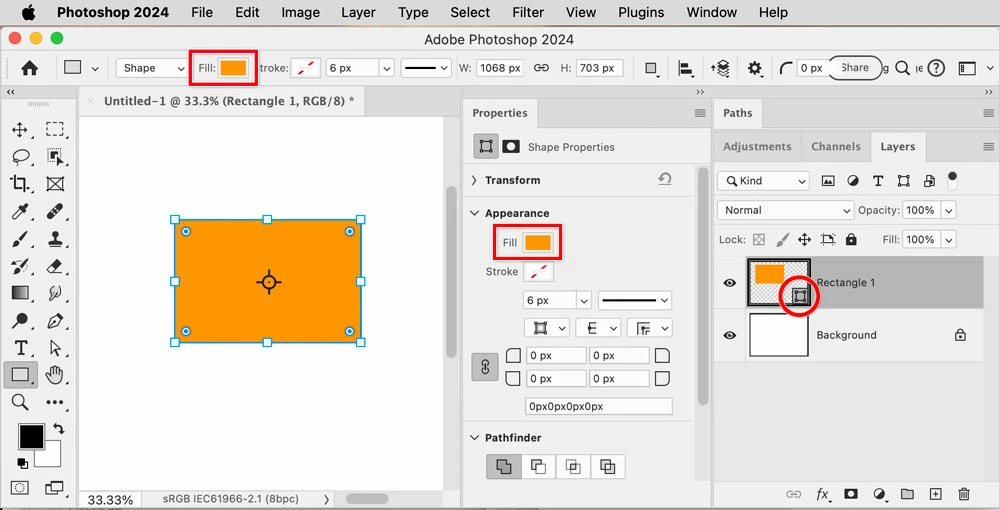Select the Spot Healing Brush tool
1000x510 pixels.
point(55,211)
